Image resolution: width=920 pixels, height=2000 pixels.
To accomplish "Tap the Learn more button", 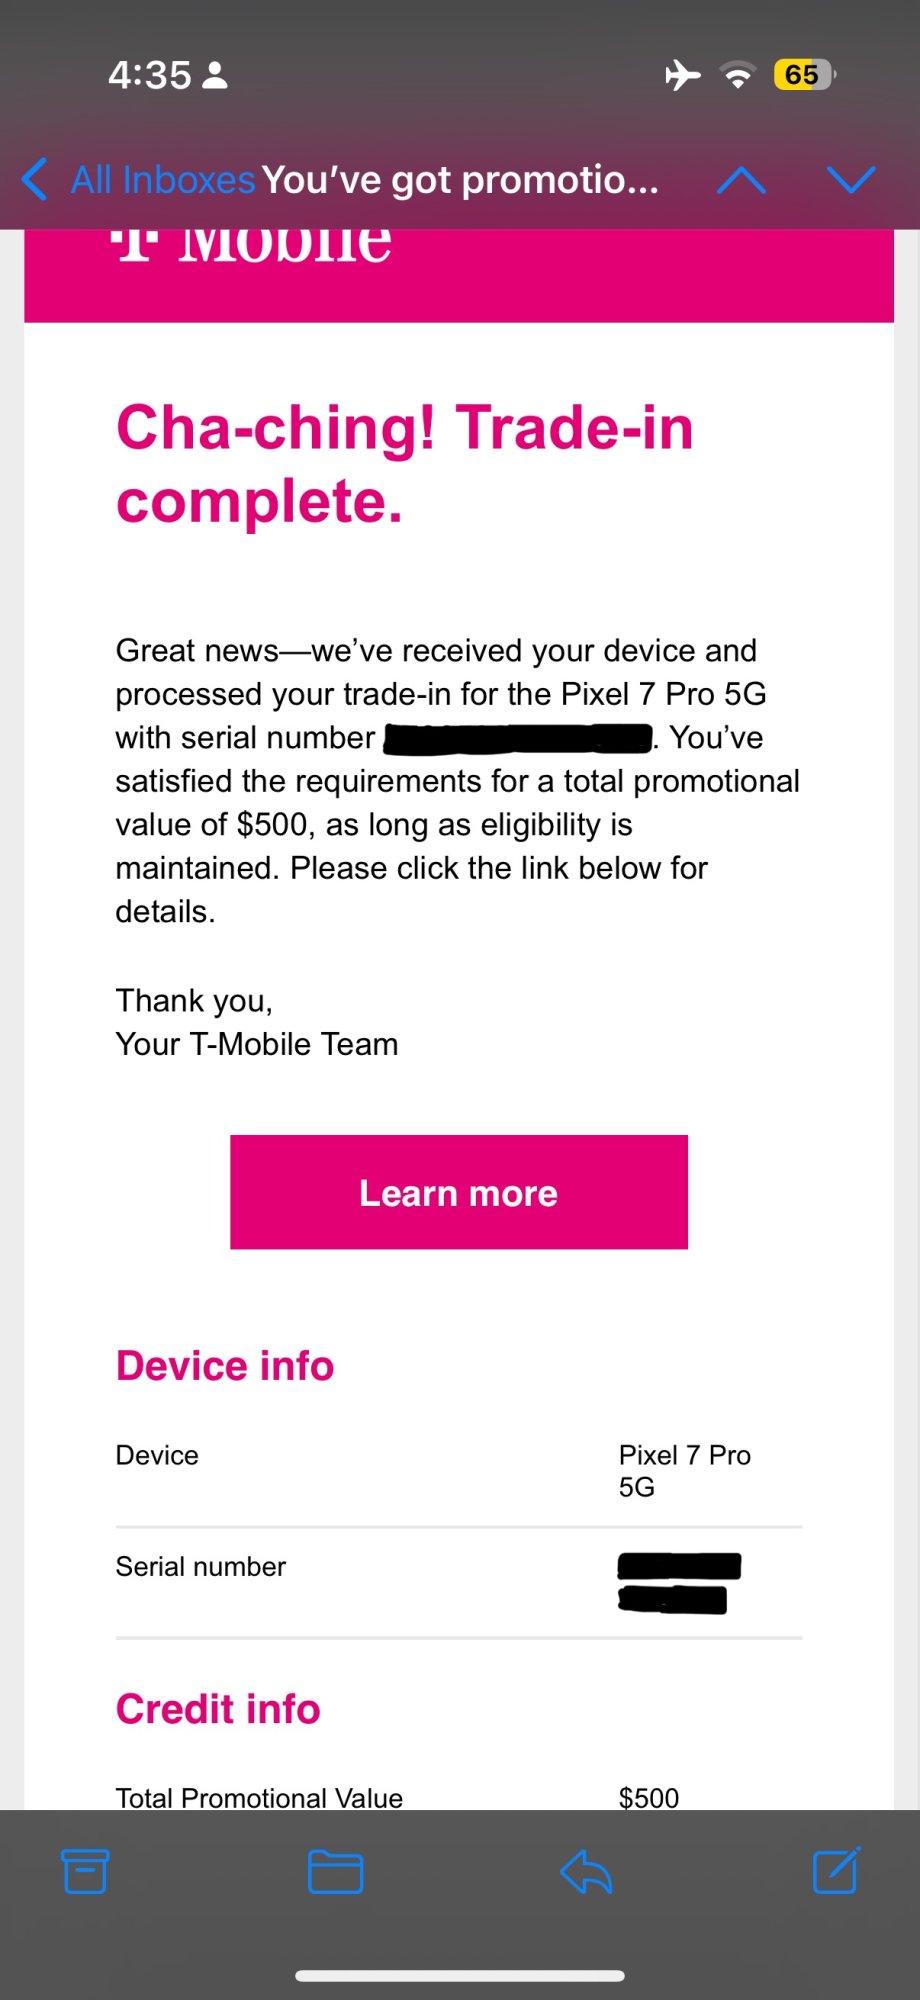I will (459, 1192).
